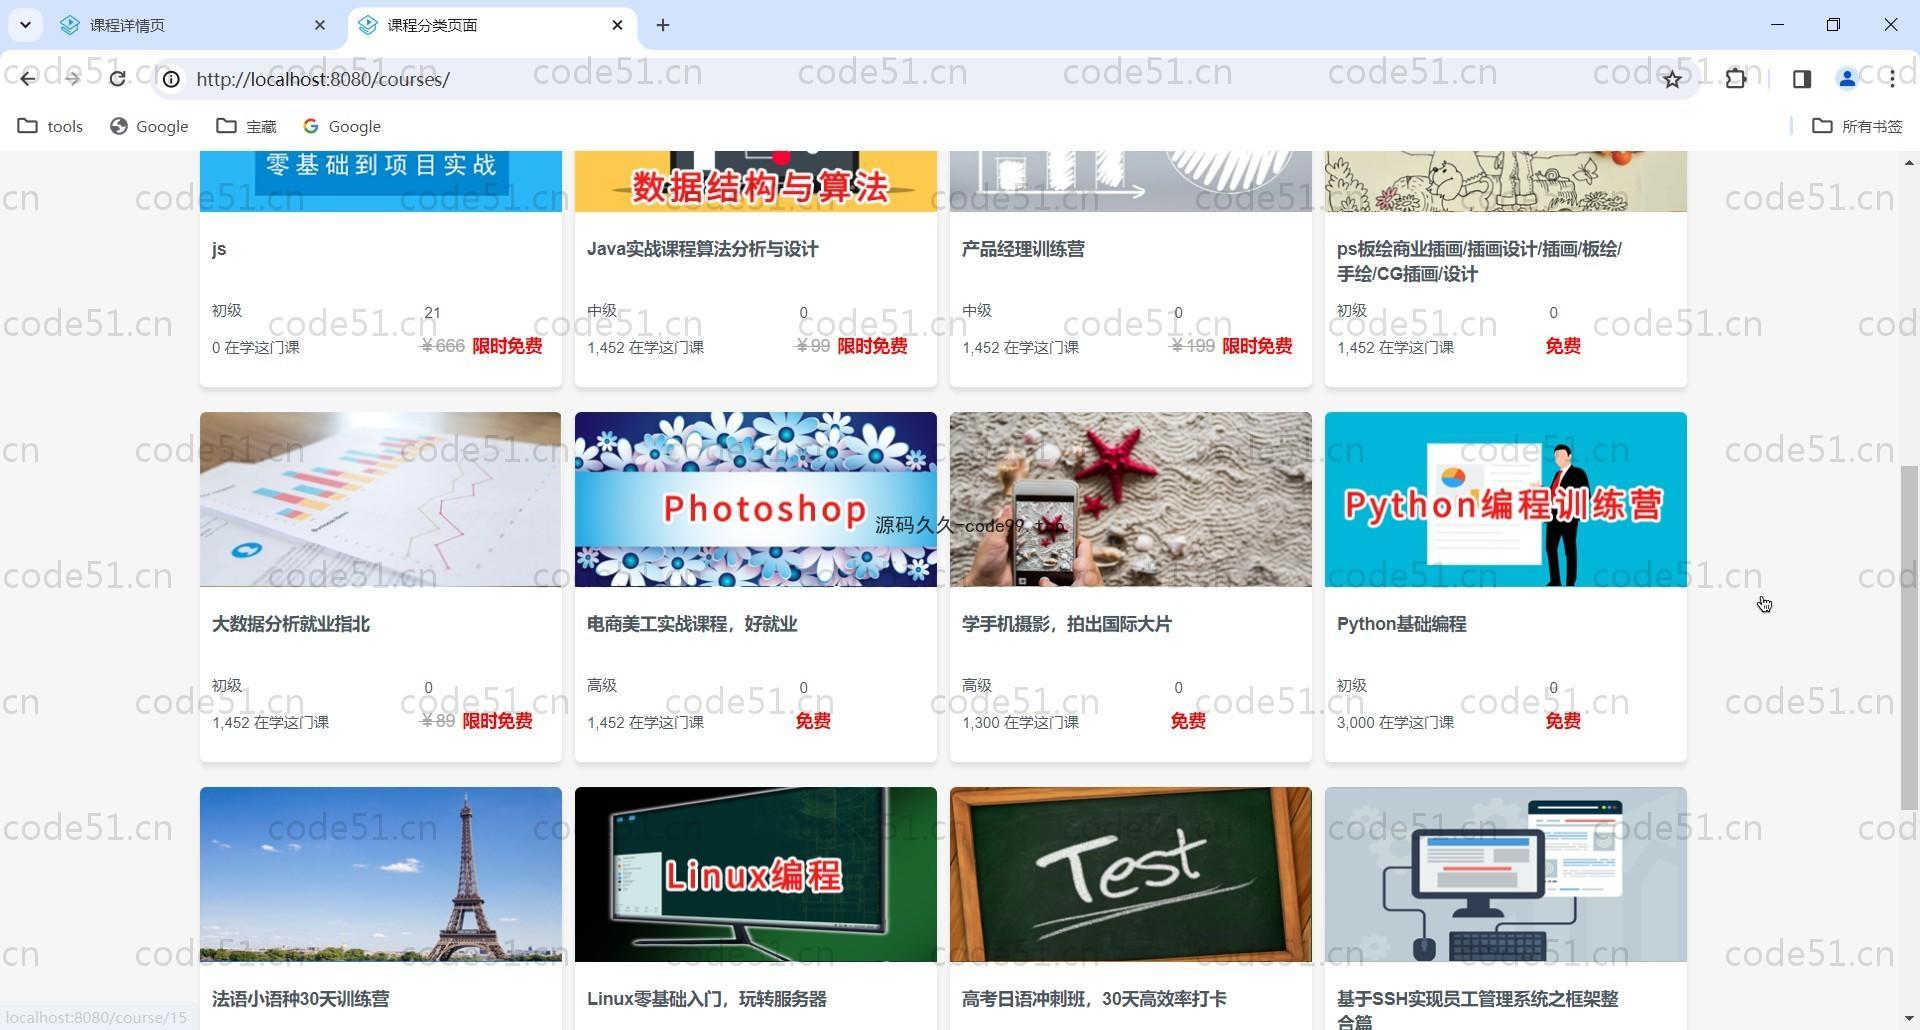Click the page vertical scrollbar thumb
1920x1030 pixels.
point(1909,638)
